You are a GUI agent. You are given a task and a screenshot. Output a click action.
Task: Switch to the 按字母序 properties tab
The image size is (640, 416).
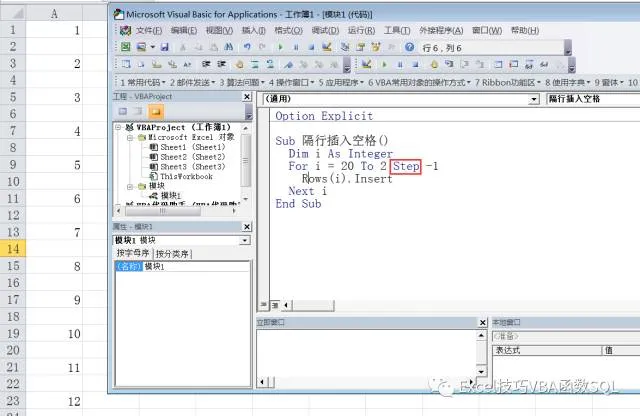pos(133,253)
